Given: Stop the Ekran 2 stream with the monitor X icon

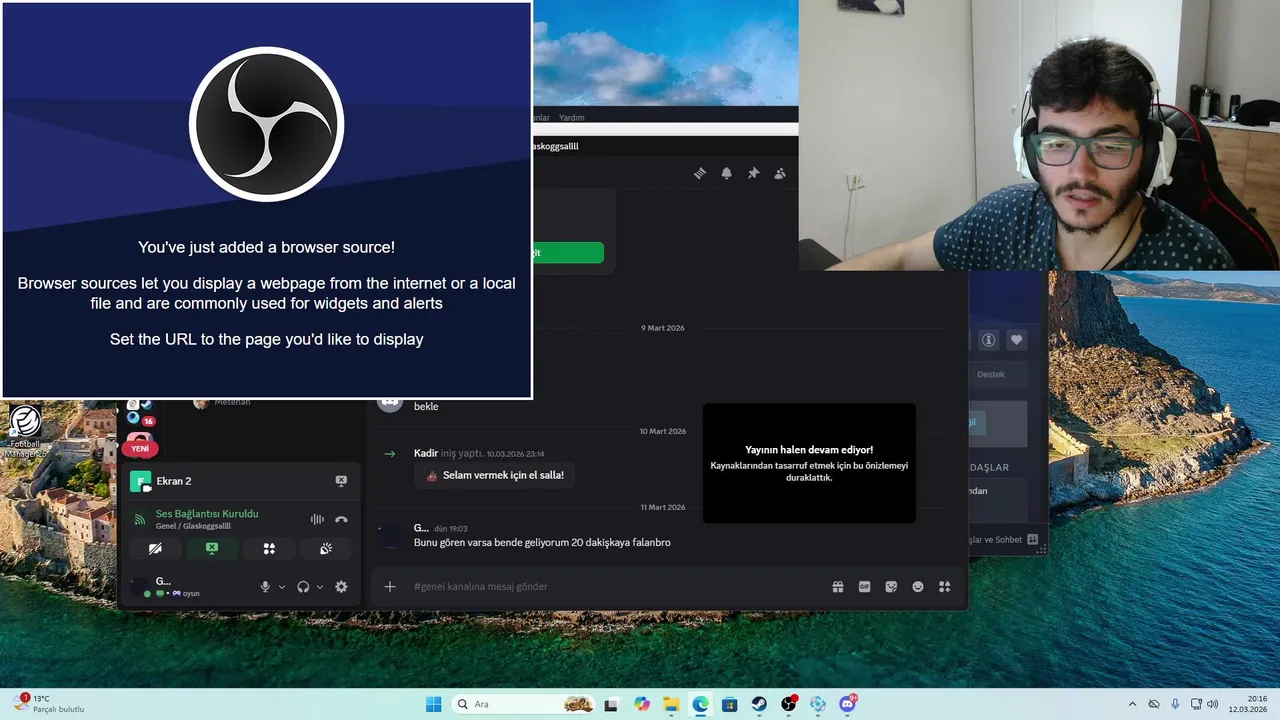Looking at the screenshot, I should [x=341, y=481].
